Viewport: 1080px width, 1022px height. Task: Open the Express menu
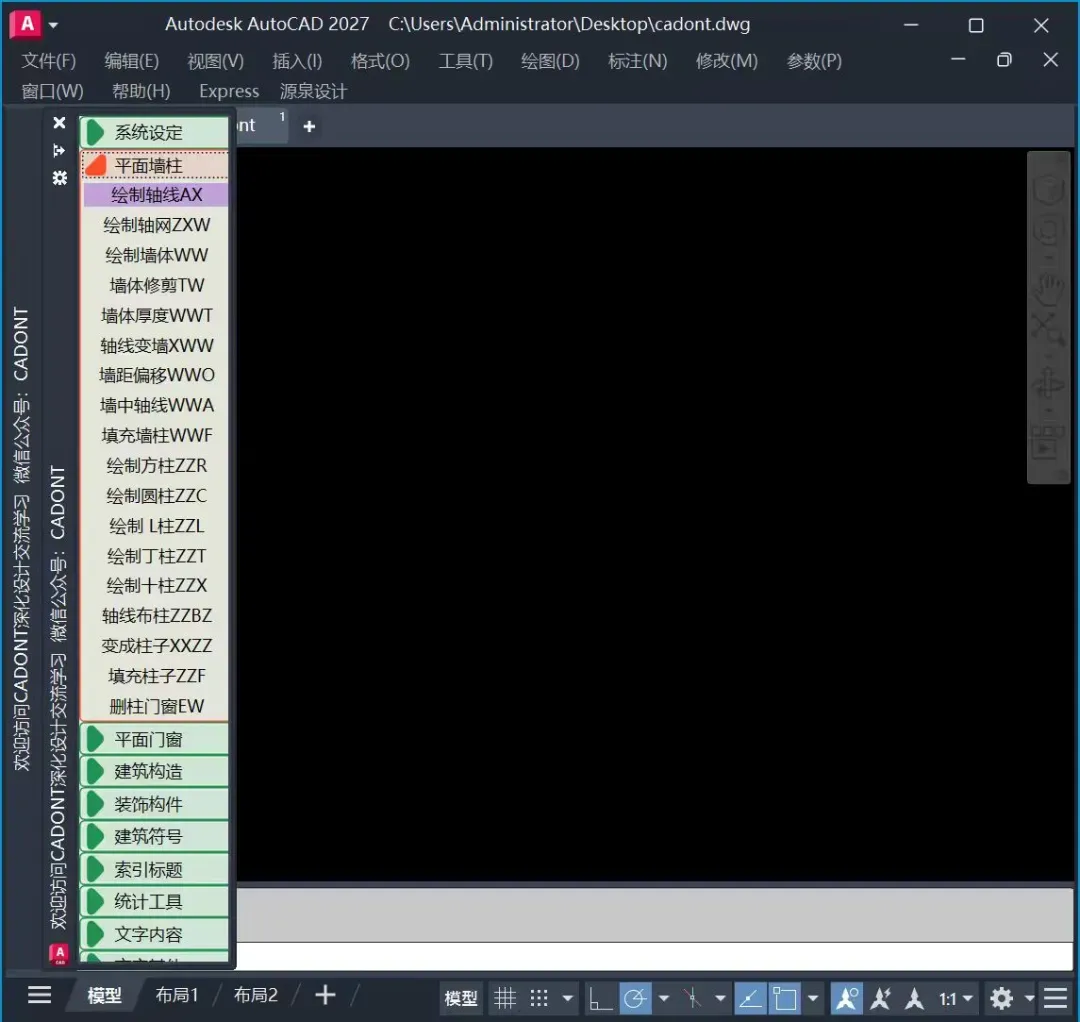pyautogui.click(x=229, y=91)
